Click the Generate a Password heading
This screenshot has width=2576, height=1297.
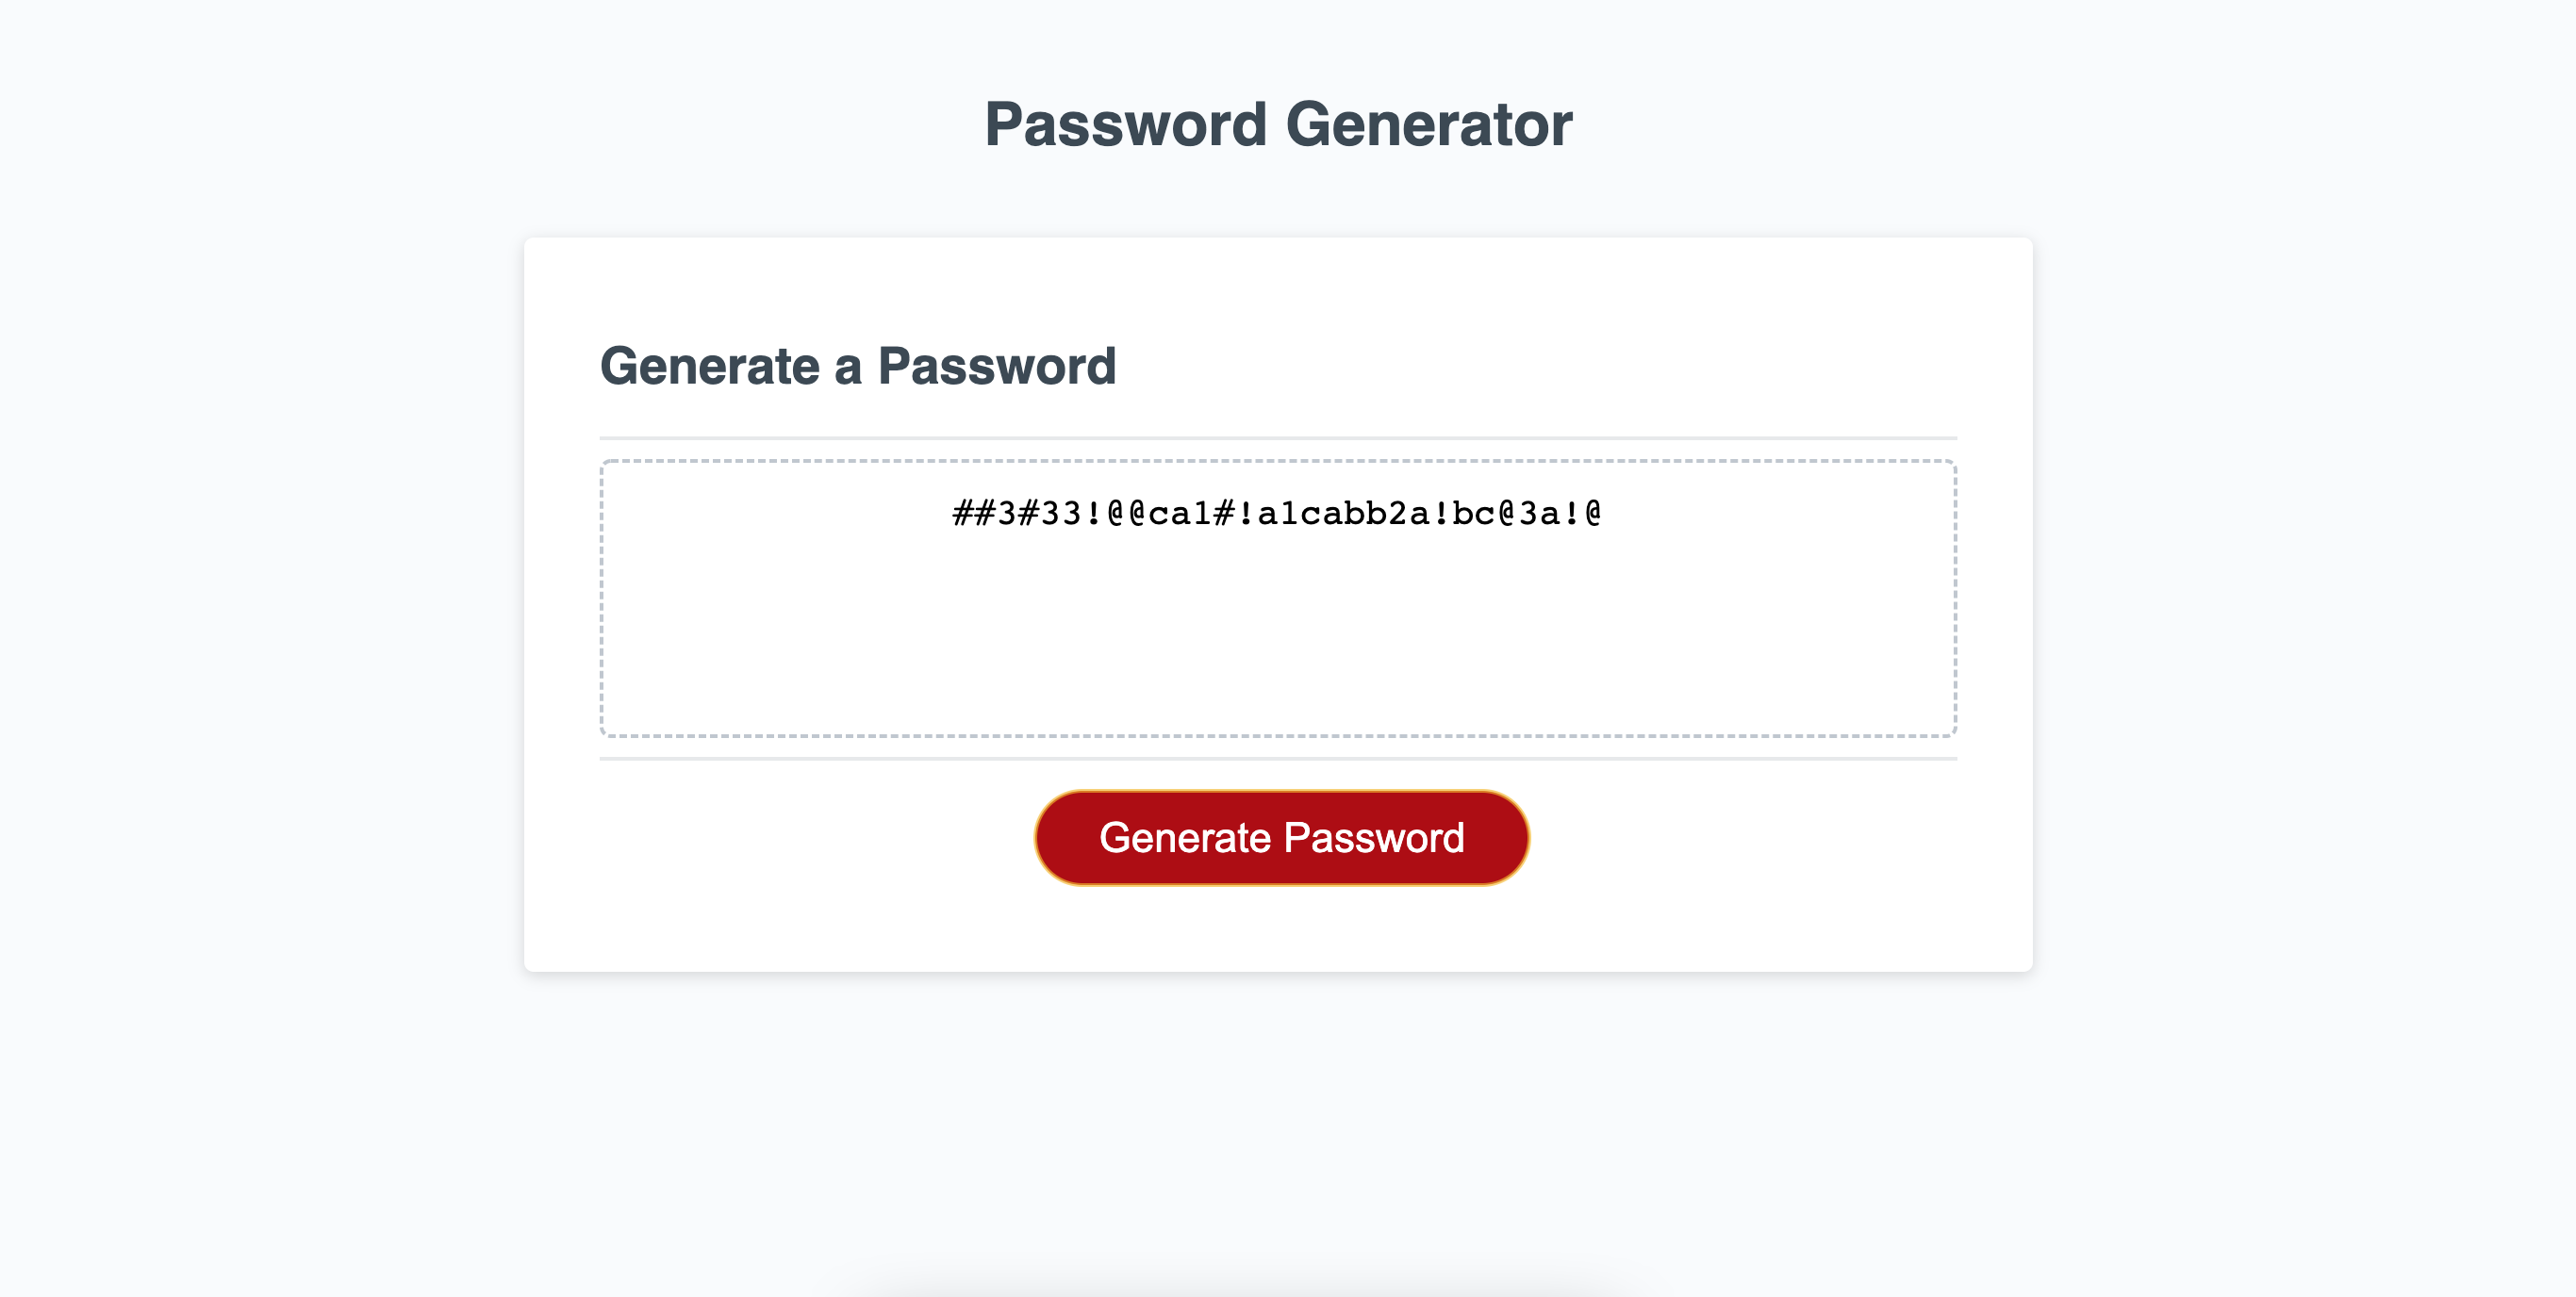tap(860, 365)
